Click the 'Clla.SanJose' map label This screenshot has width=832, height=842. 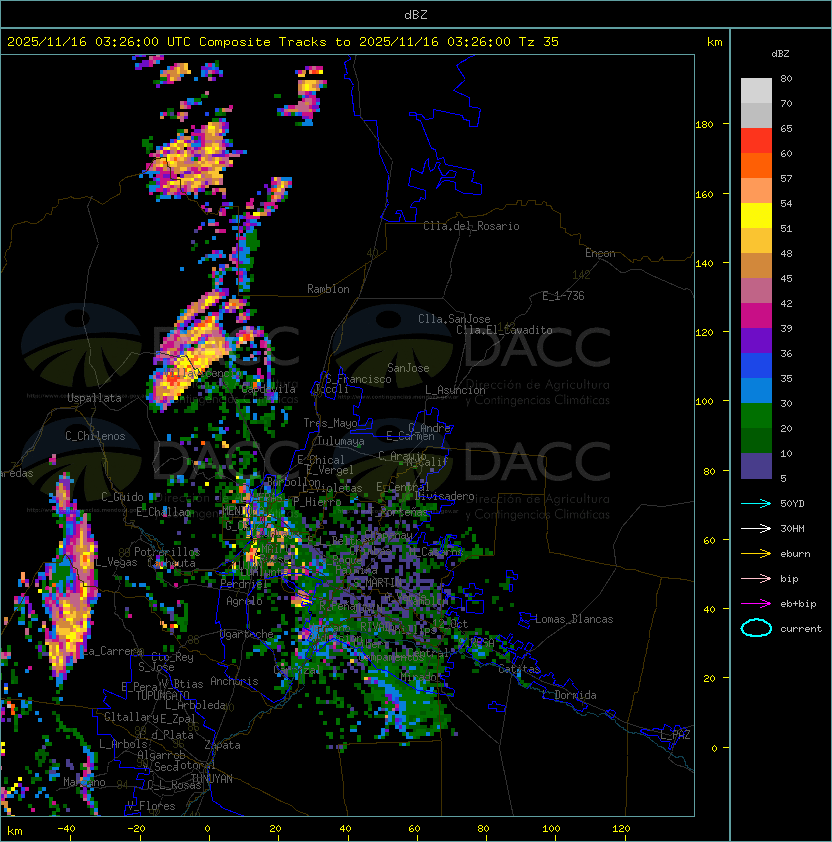tap(454, 319)
